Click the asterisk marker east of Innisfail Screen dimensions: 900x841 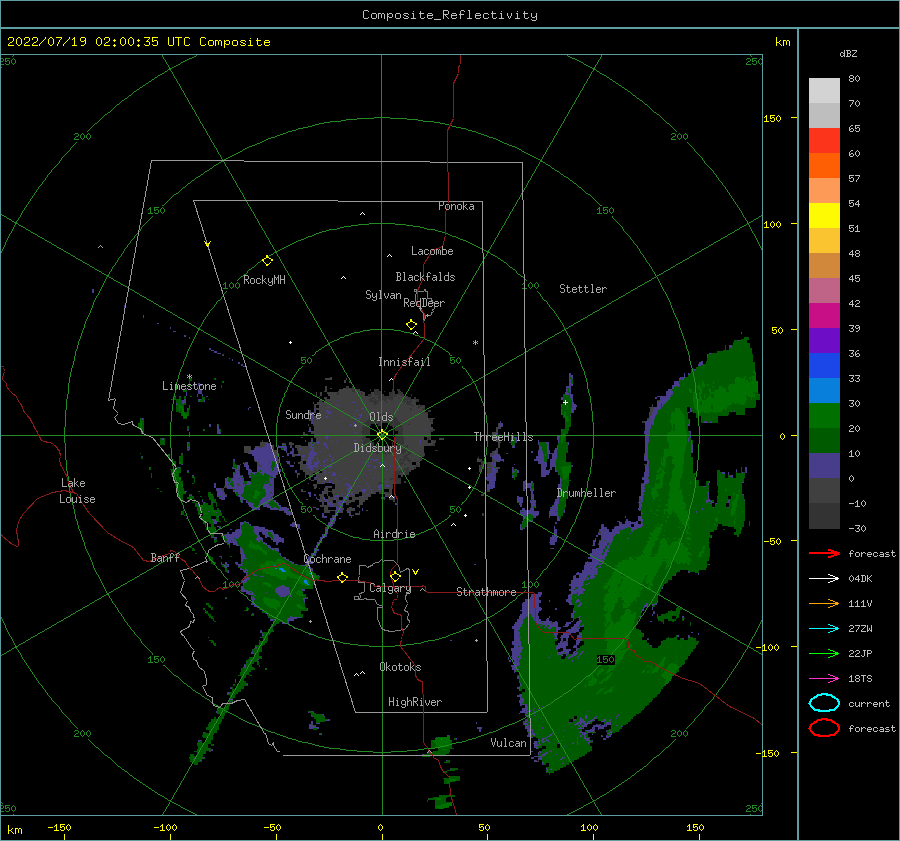tap(475, 343)
